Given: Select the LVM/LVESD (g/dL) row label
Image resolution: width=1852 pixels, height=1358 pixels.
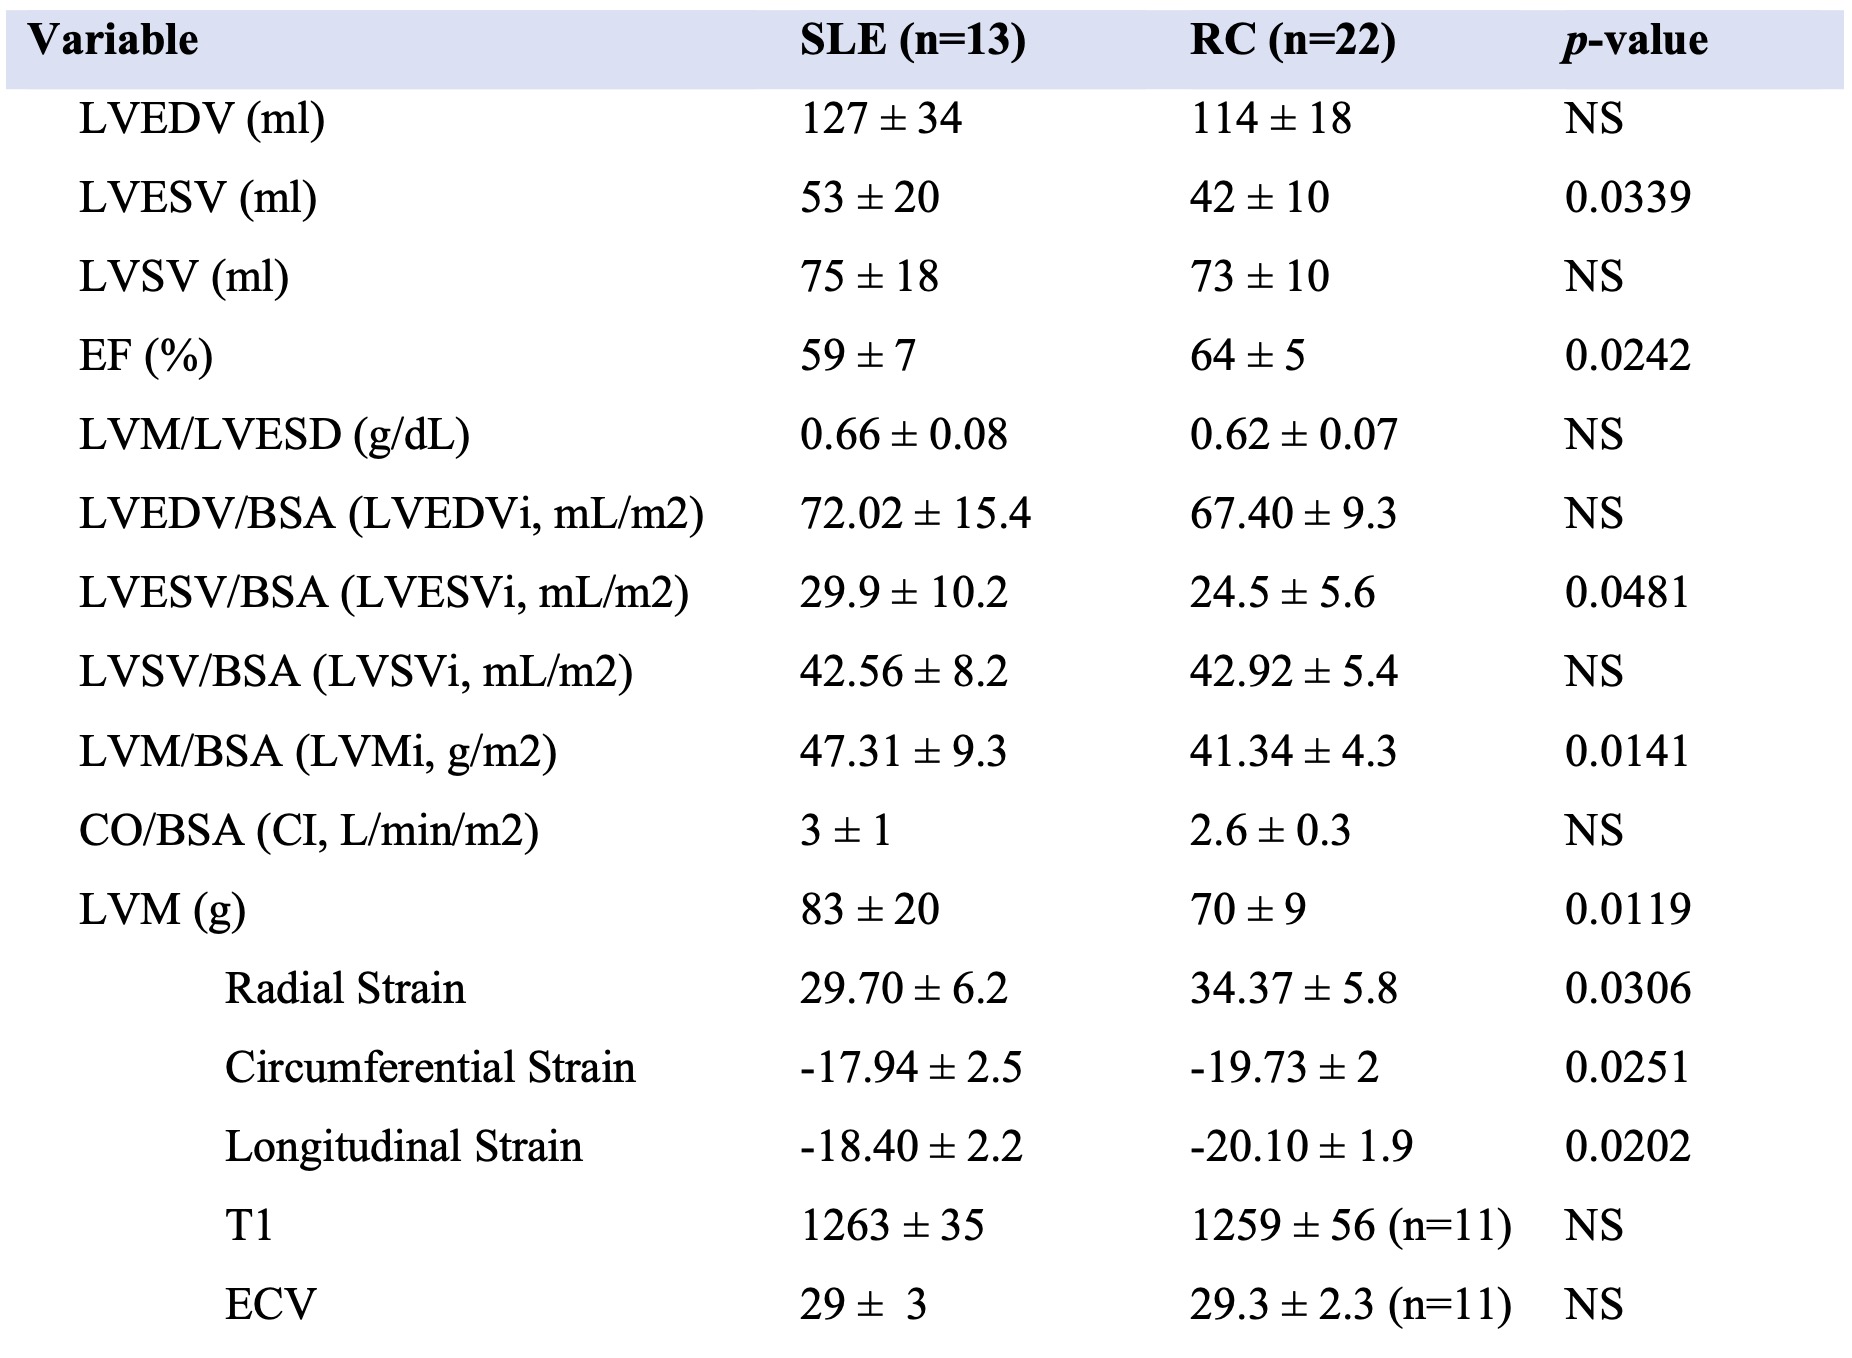Looking at the screenshot, I should [274, 435].
